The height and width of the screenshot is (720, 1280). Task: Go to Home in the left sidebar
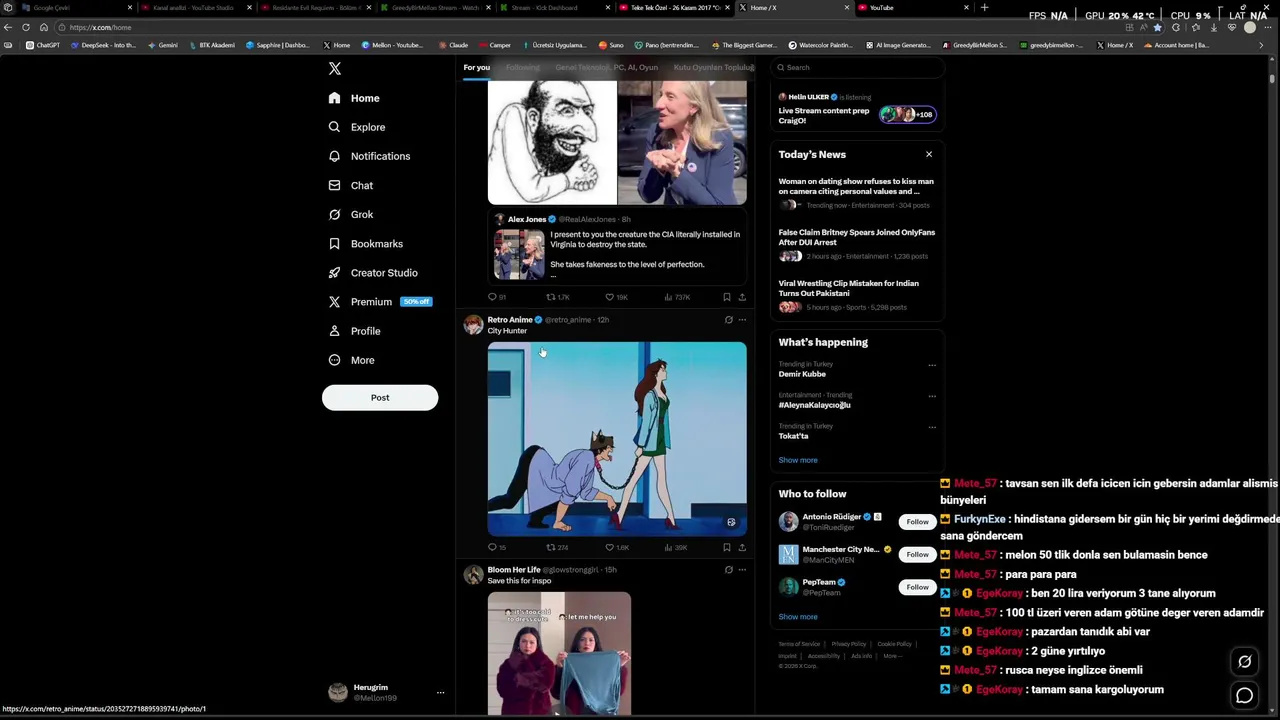coord(354,98)
